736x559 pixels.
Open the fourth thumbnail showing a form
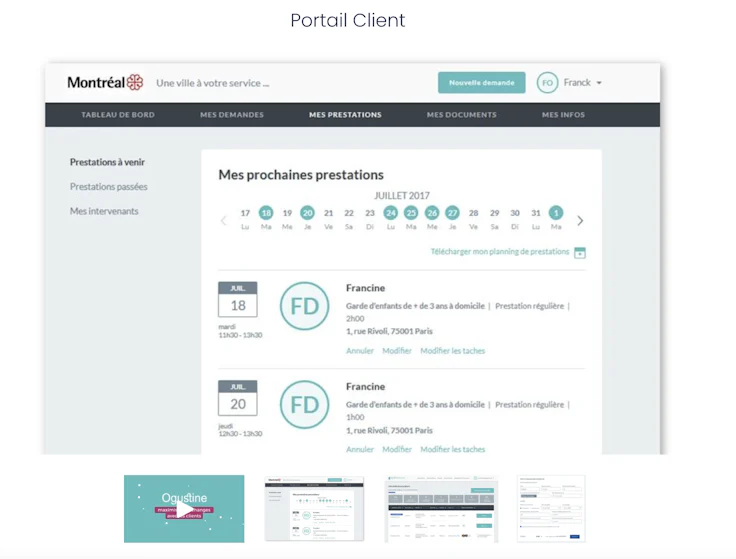[x=551, y=509]
